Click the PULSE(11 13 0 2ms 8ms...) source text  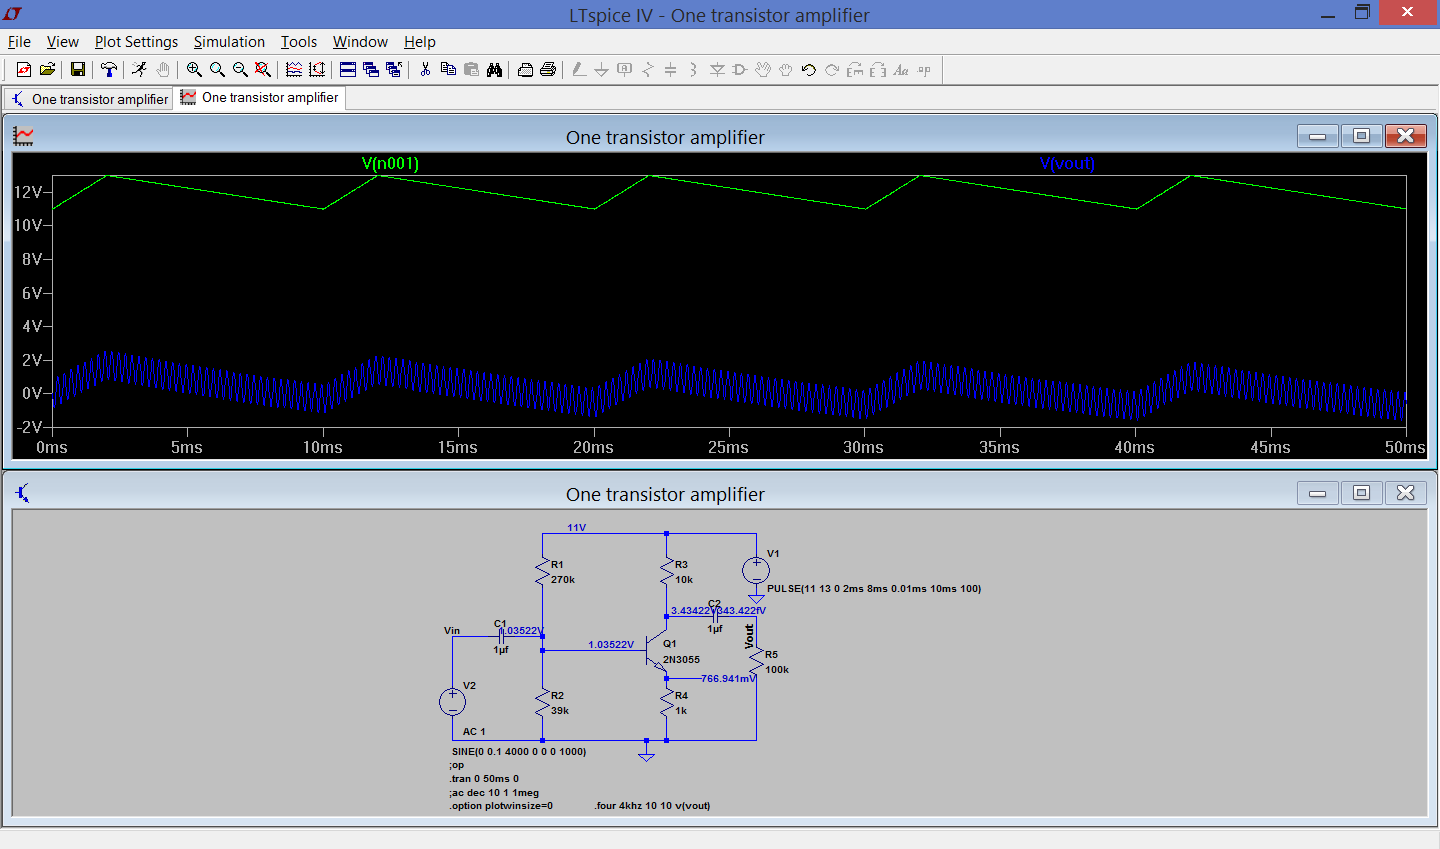874,588
